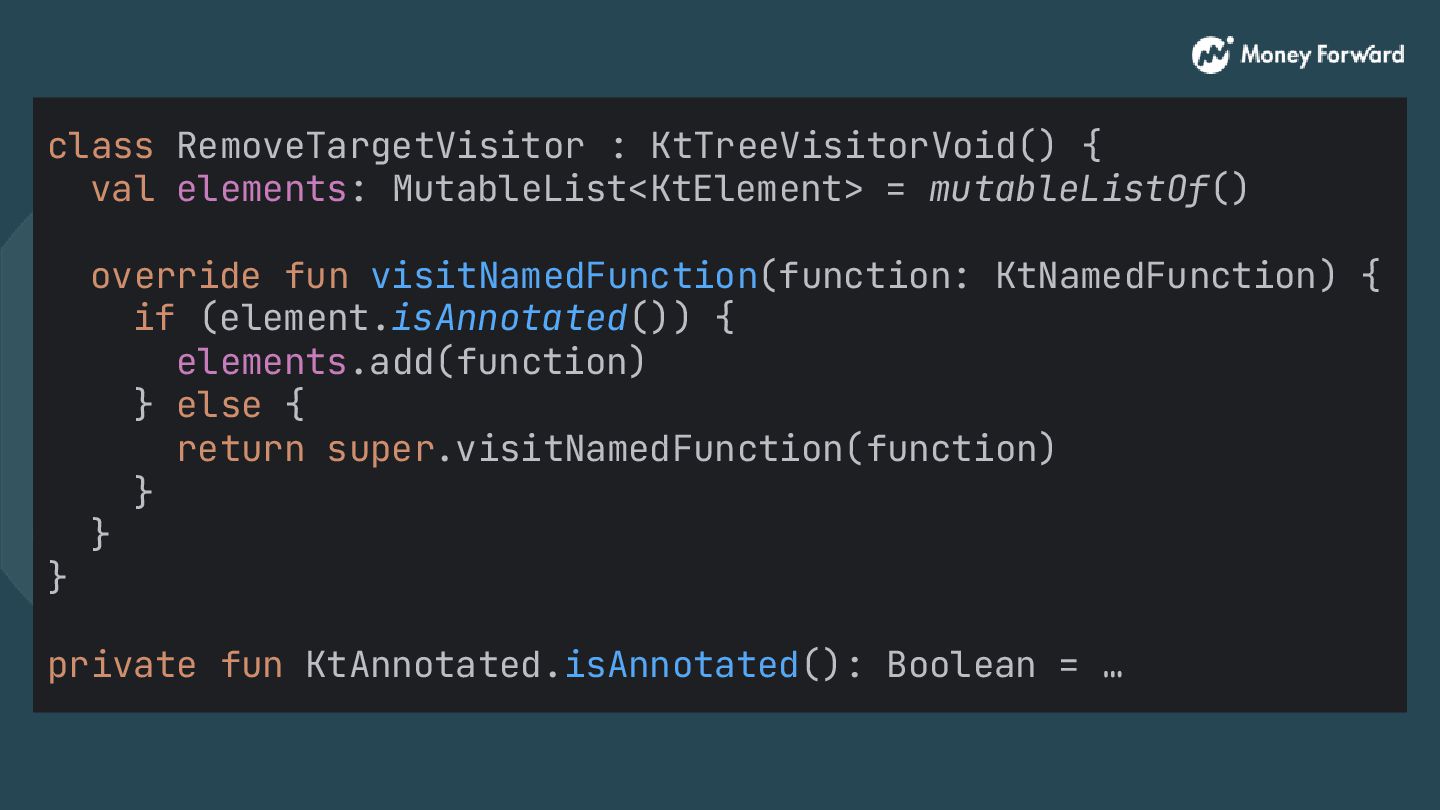Click the override keyword
1440x810 pixels.
(175, 276)
